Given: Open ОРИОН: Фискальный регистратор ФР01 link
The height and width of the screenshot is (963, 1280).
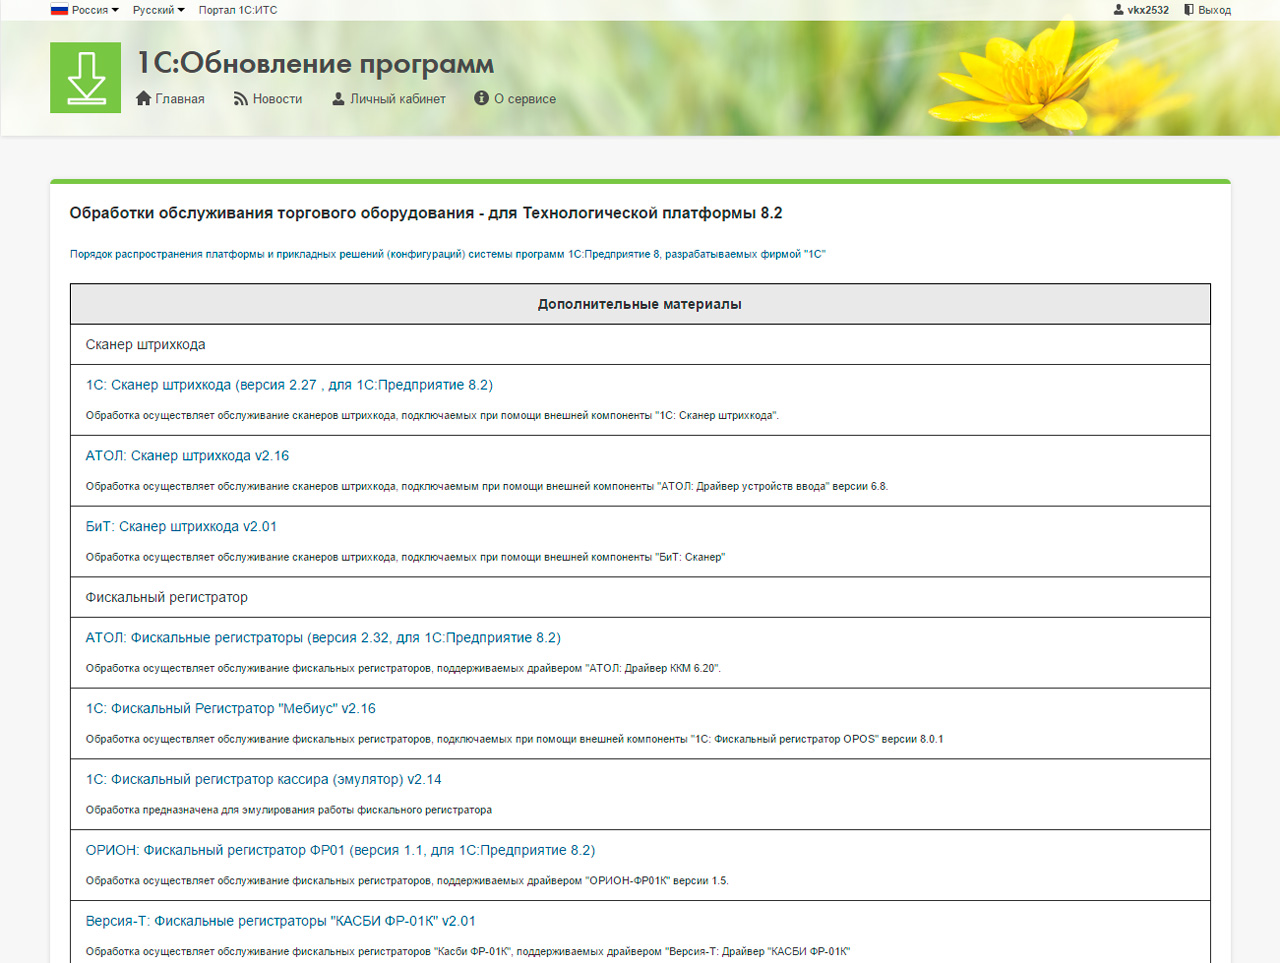Looking at the screenshot, I should (x=340, y=851).
